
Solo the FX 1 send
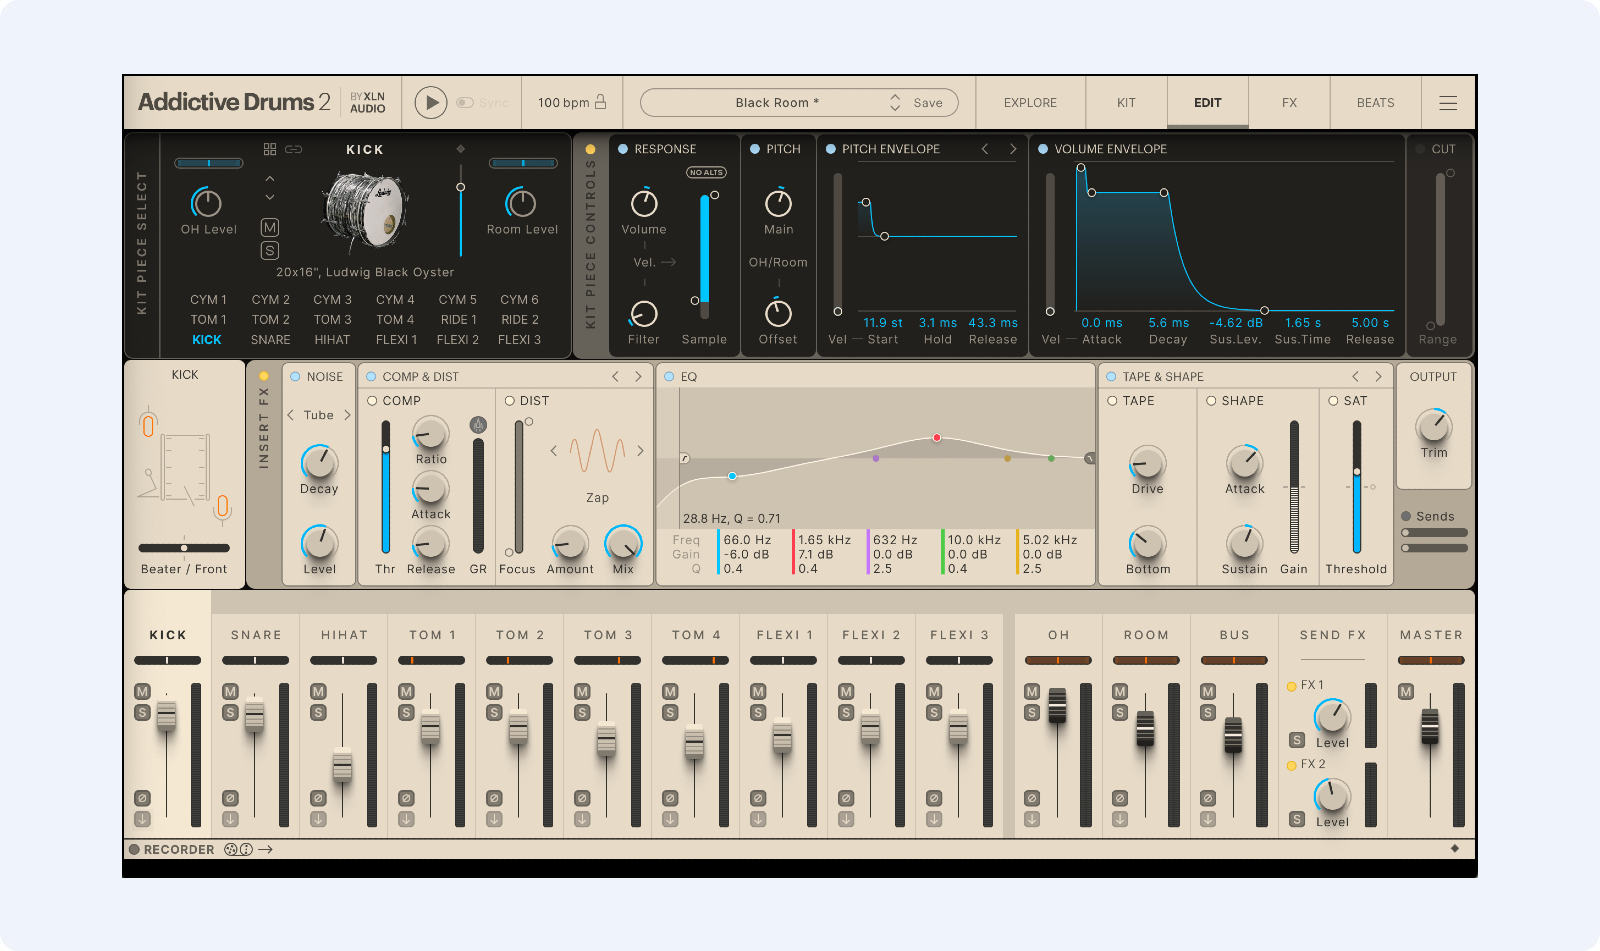(1297, 740)
